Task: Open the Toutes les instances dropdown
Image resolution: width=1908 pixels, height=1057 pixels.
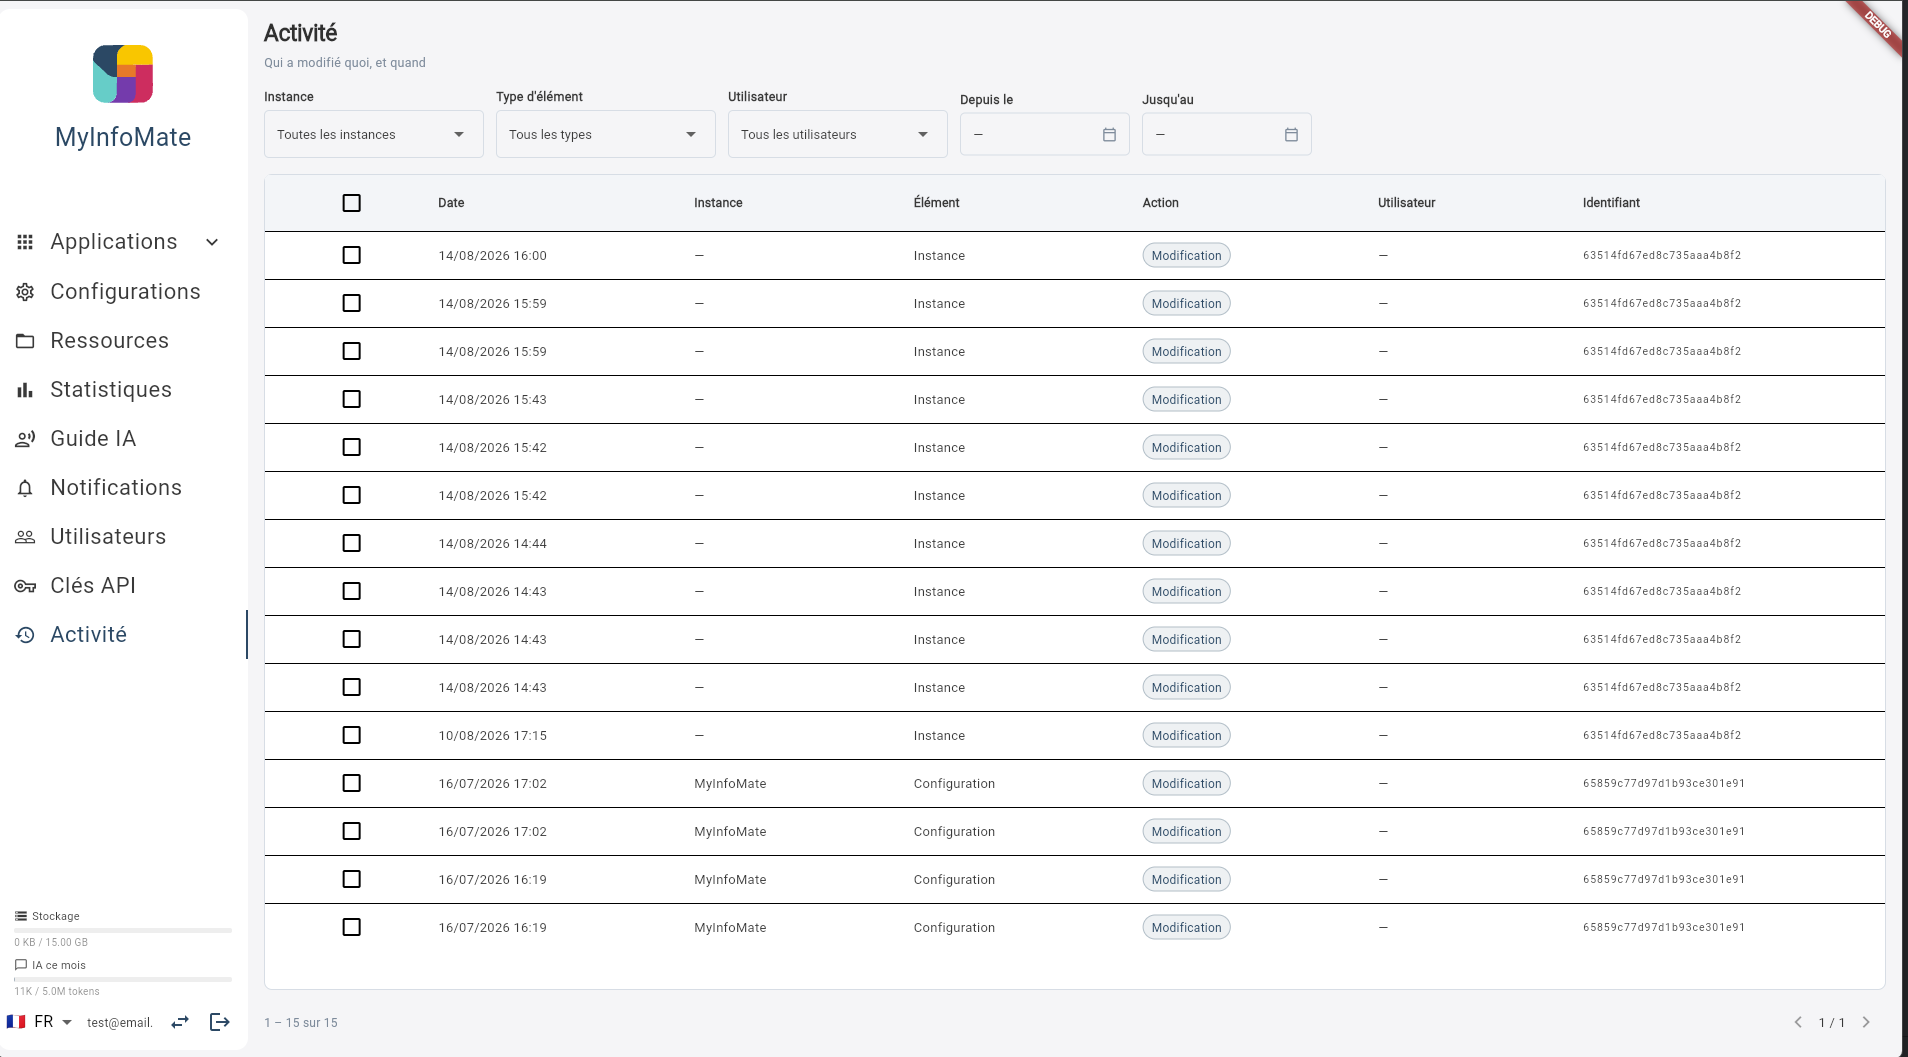Action: click(374, 134)
